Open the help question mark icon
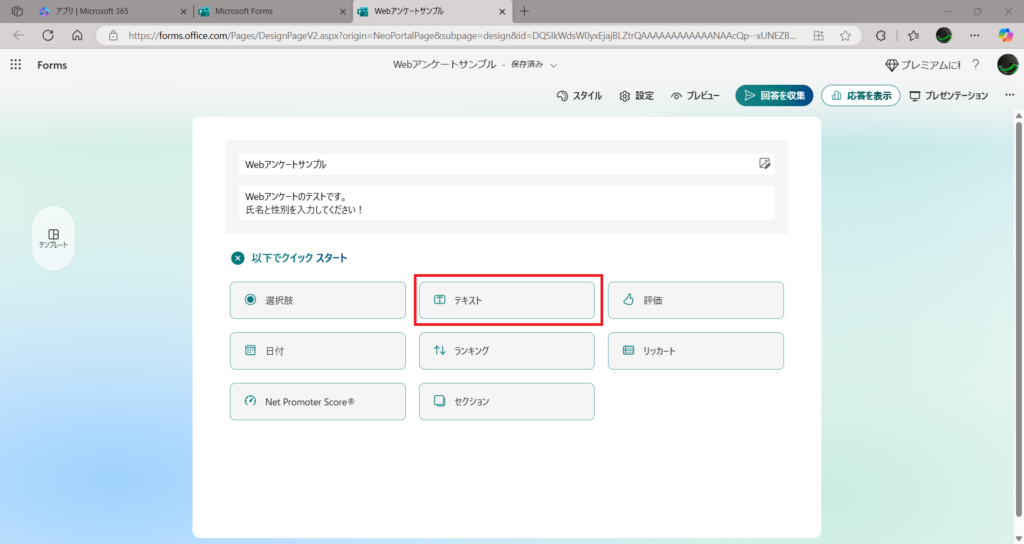 click(975, 65)
